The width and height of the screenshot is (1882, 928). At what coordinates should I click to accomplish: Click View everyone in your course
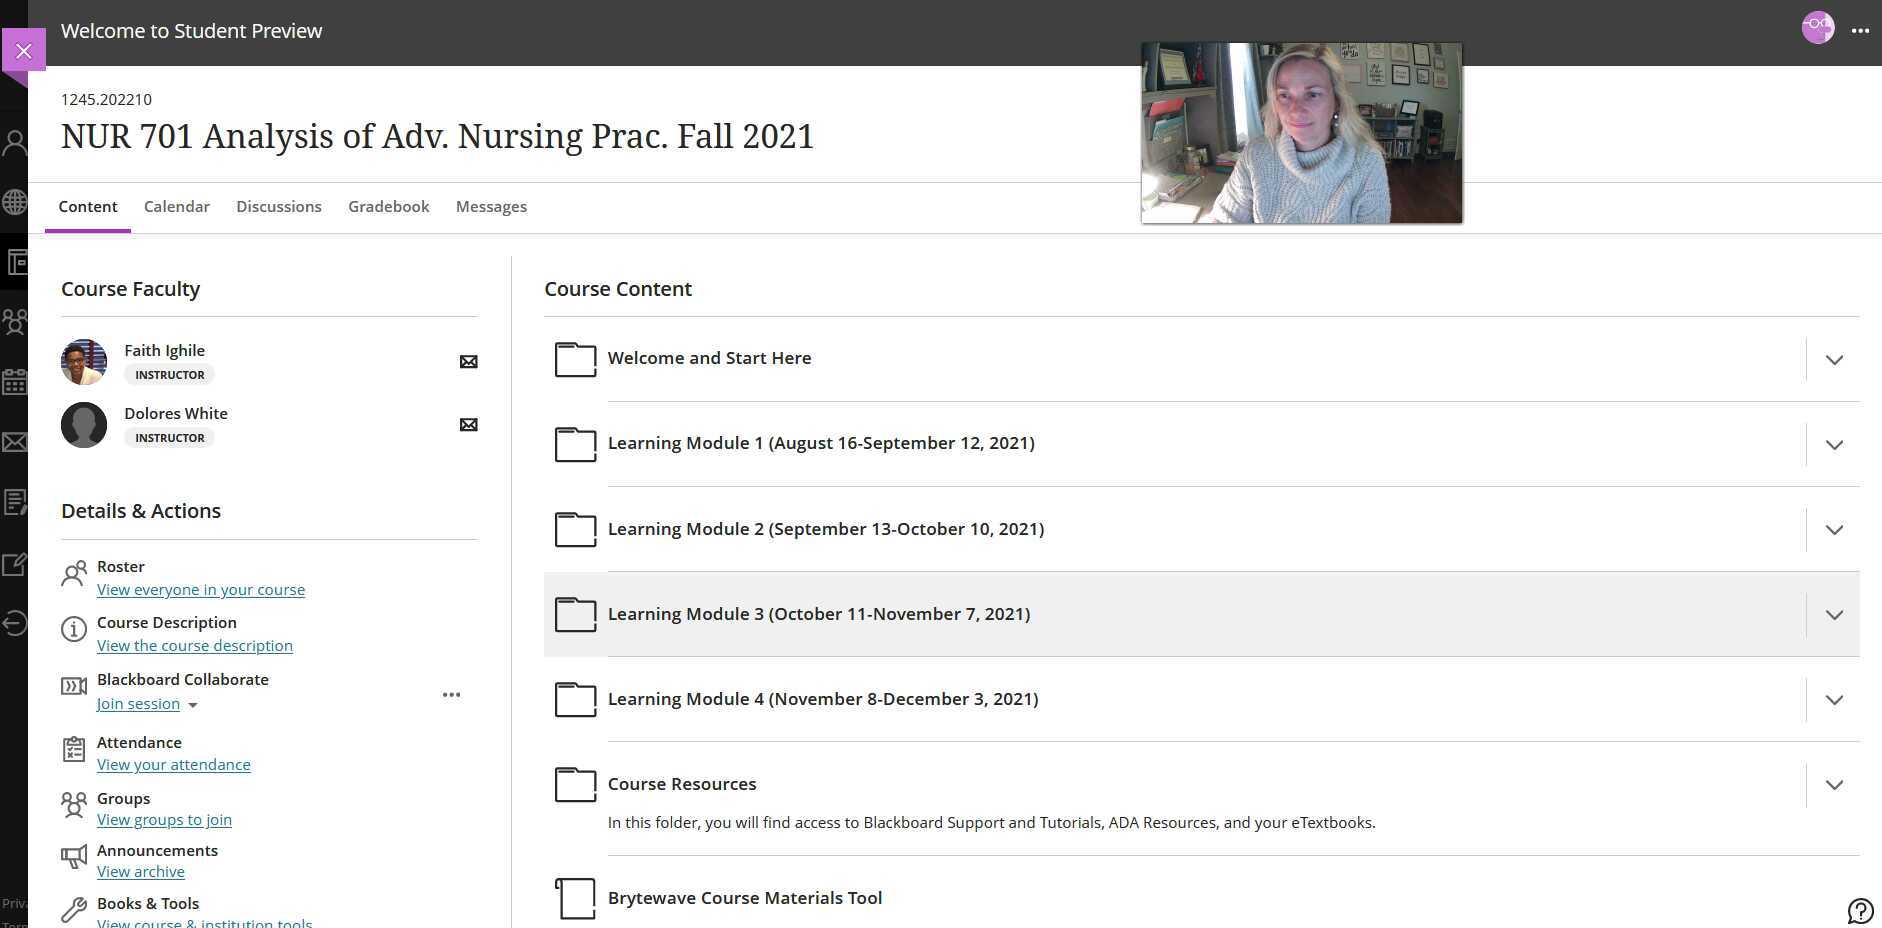pos(200,589)
